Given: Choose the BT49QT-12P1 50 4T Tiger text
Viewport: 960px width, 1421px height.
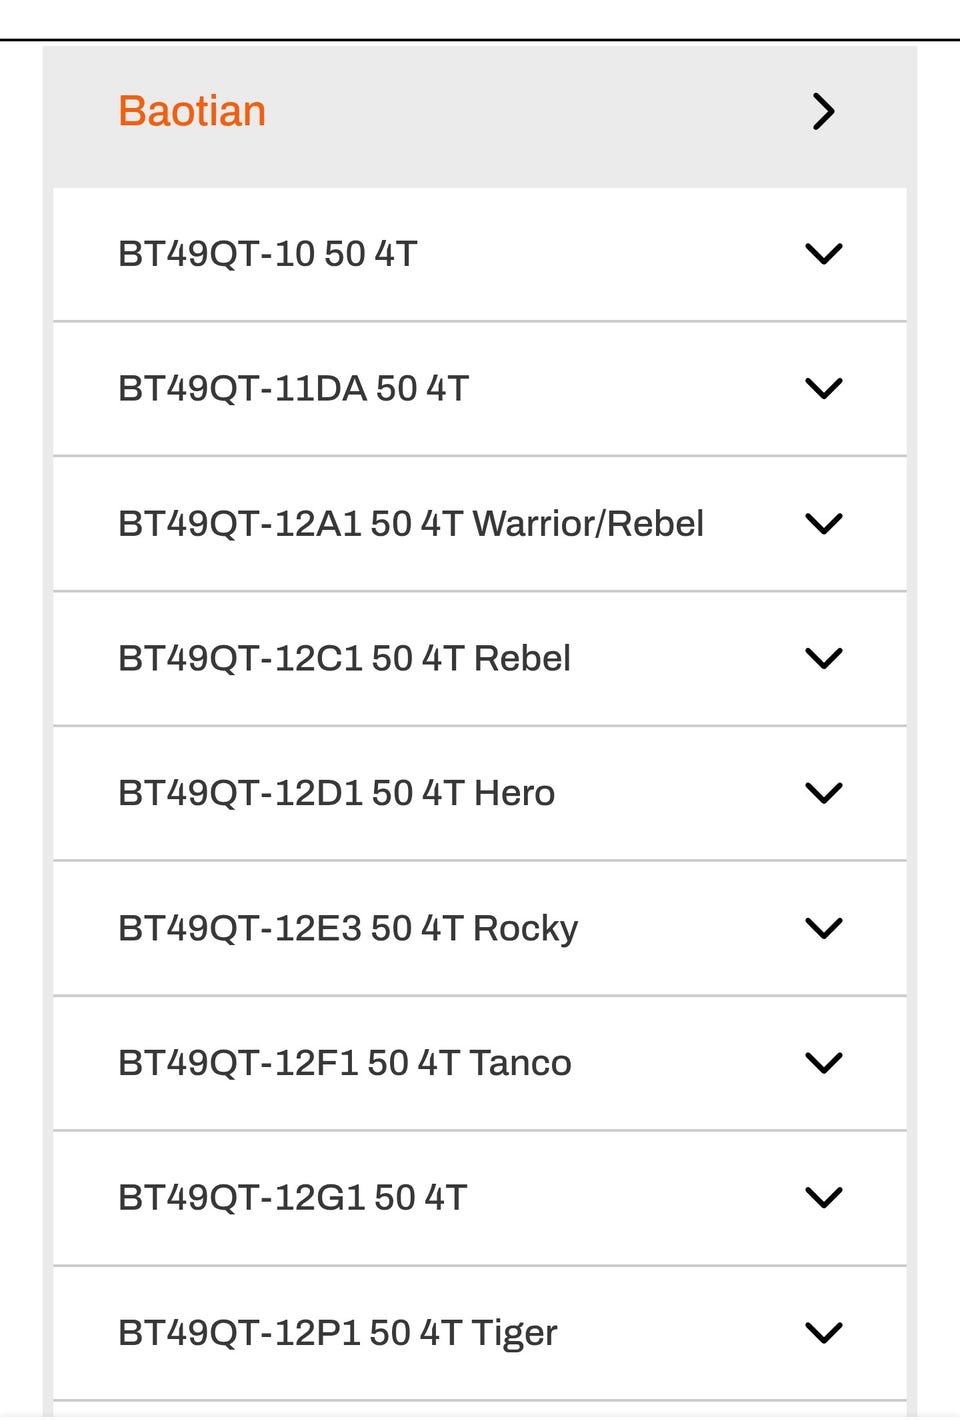Looking at the screenshot, I should (x=337, y=1332).
